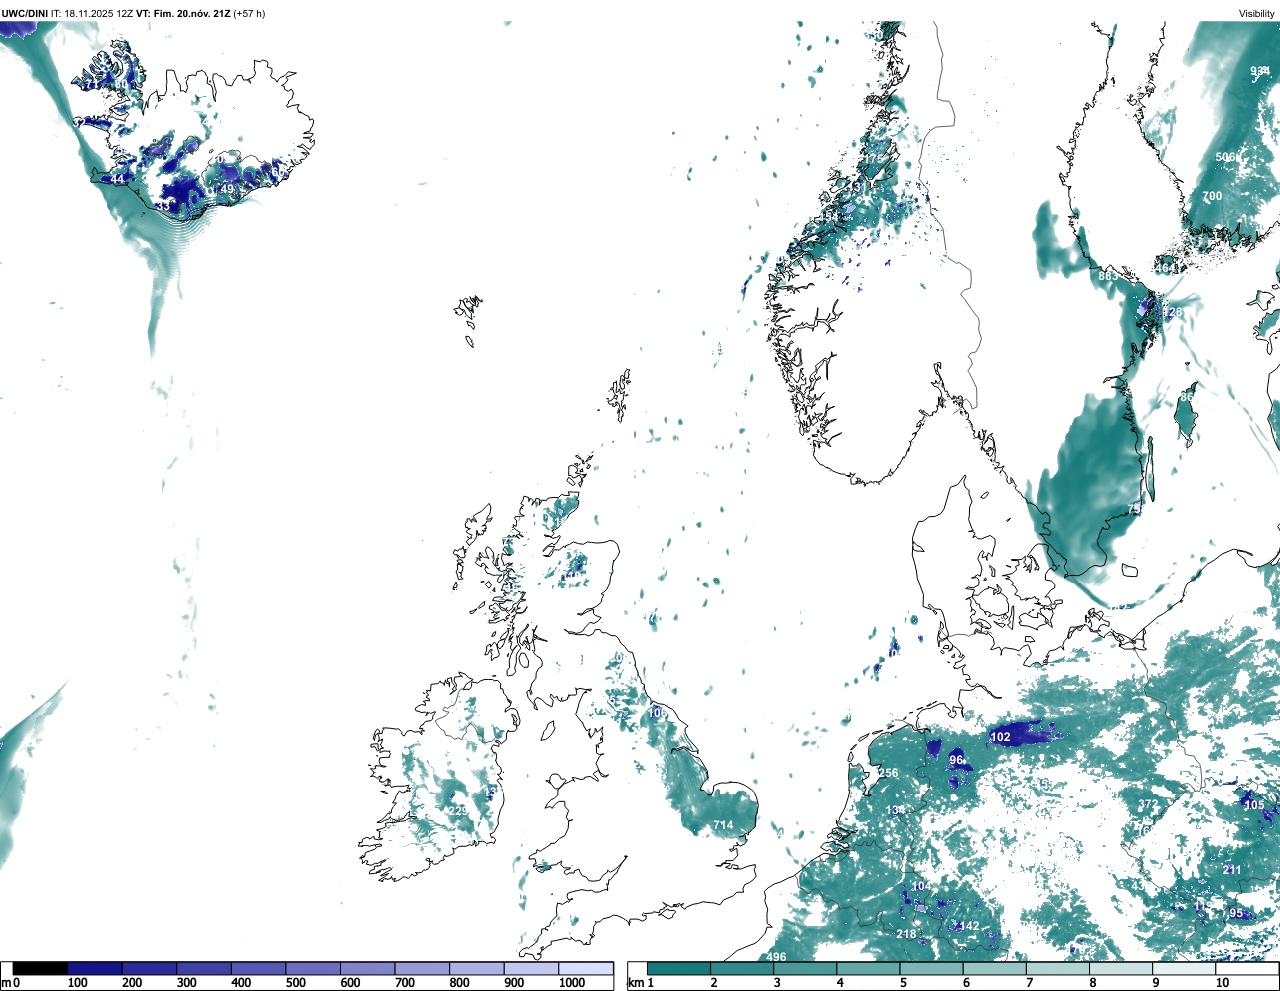Click the 'm' unit label in the legend
Image resolution: width=1280 pixels, height=991 pixels.
[x=6, y=984]
